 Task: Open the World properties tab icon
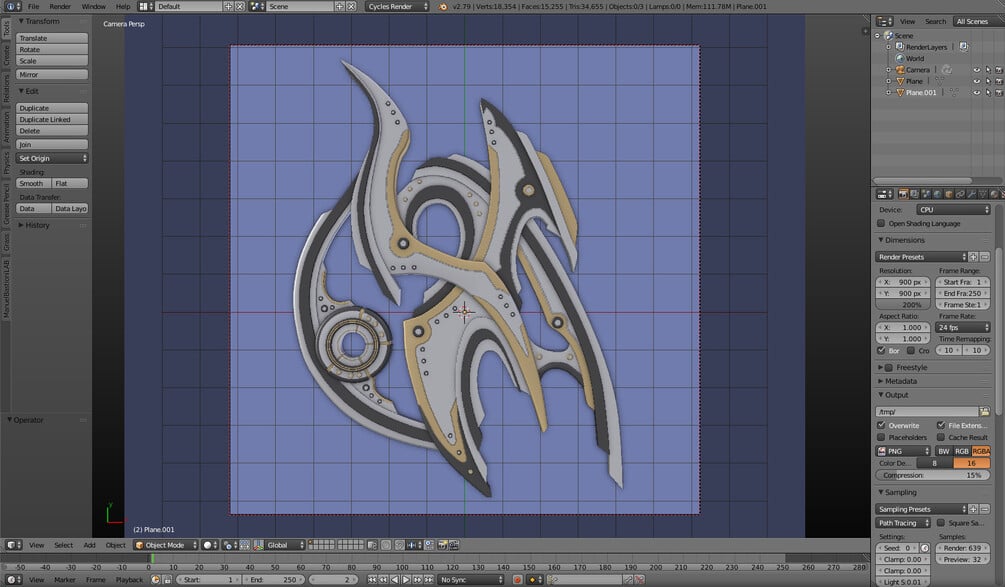pos(938,194)
